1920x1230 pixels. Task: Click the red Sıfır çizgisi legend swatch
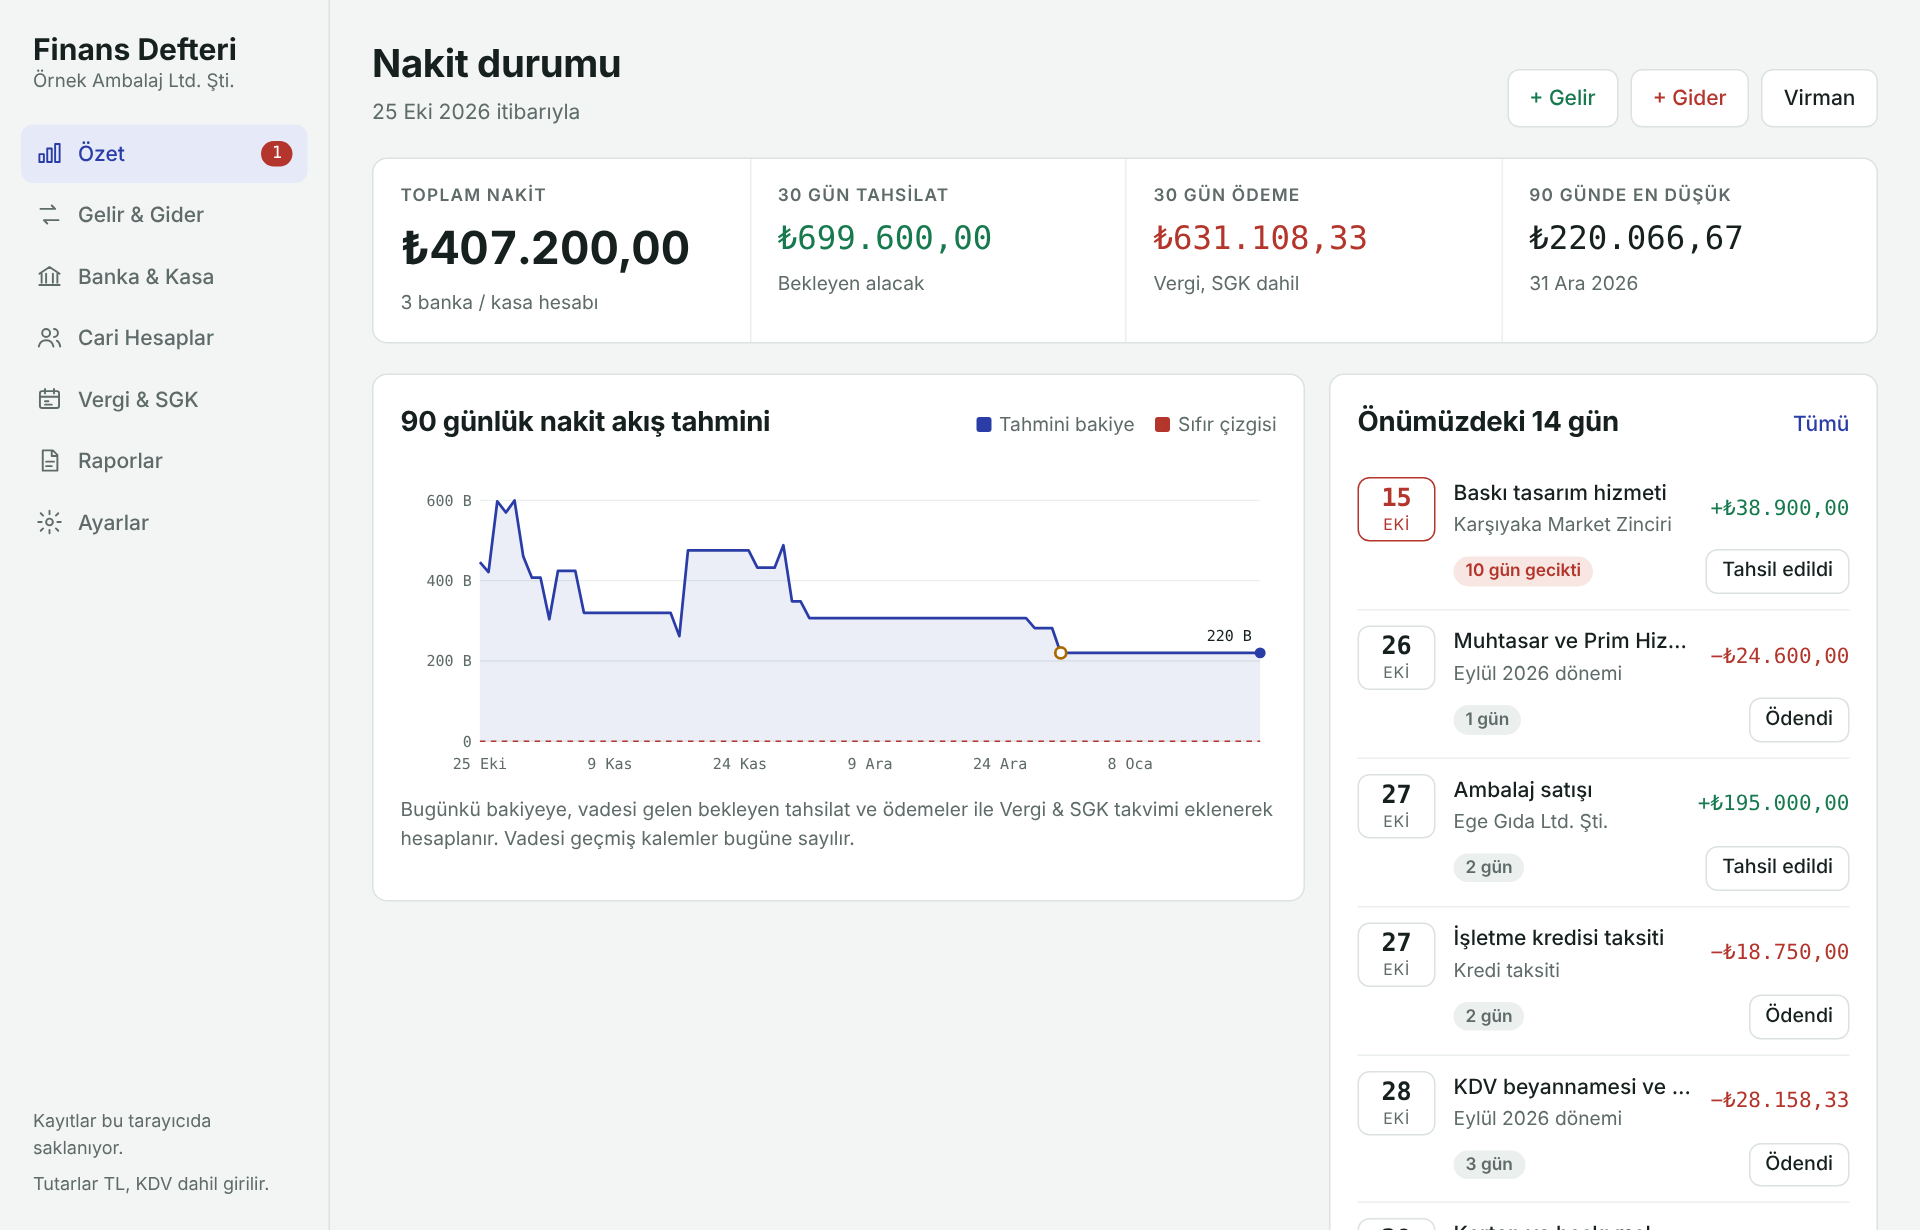pos(1162,425)
